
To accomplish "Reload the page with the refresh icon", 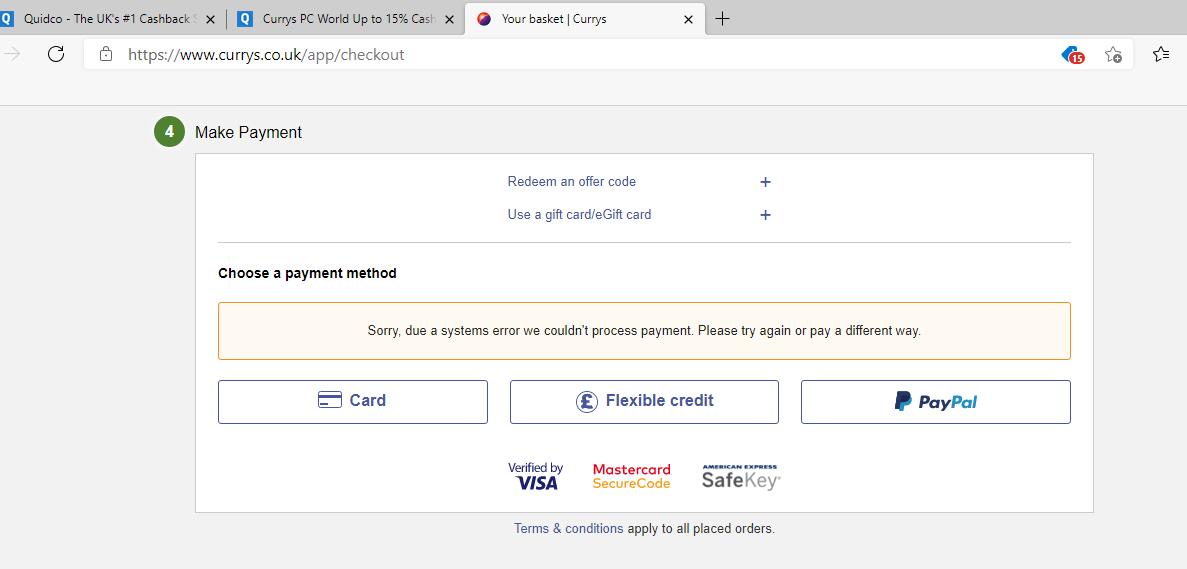I will (56, 54).
